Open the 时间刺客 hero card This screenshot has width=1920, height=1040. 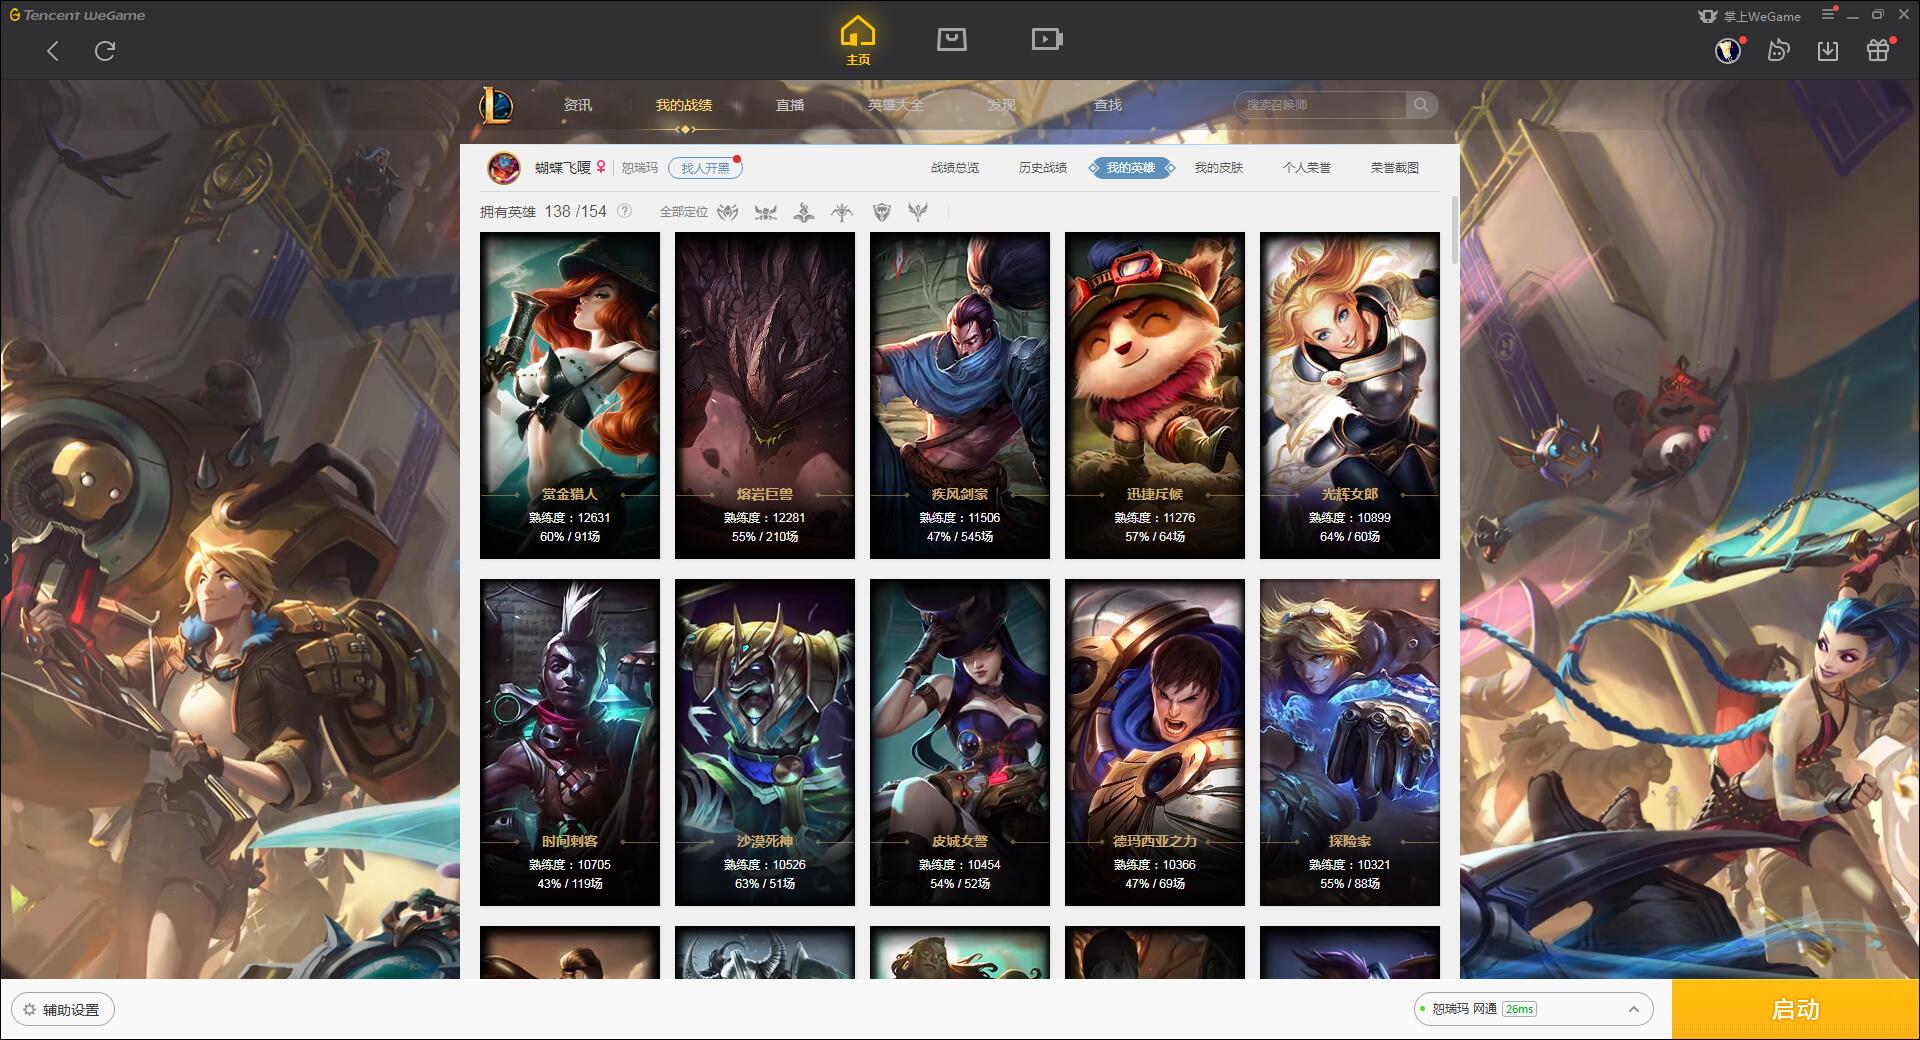pyautogui.click(x=570, y=742)
